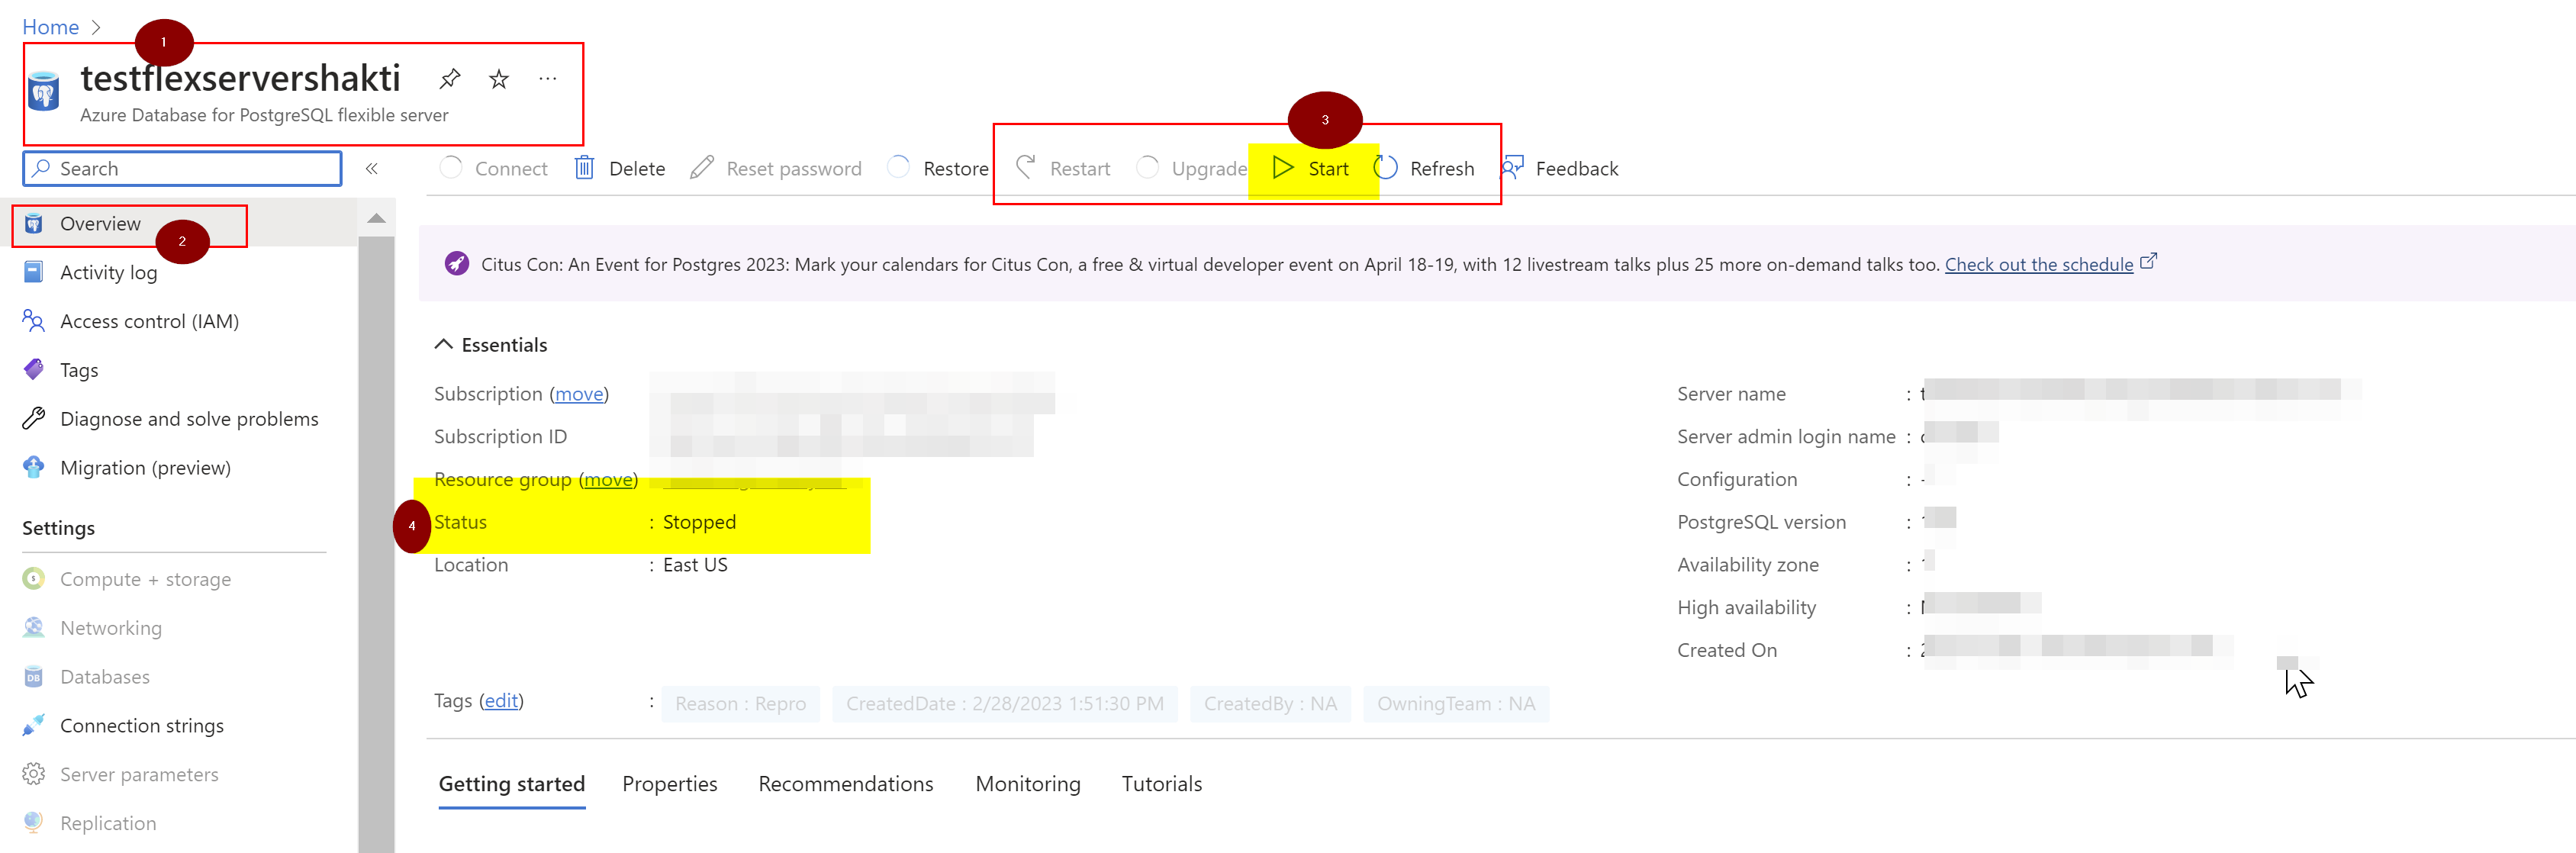This screenshot has width=2576, height=853.
Task: Click the Delete trash icon
Action: click(584, 167)
